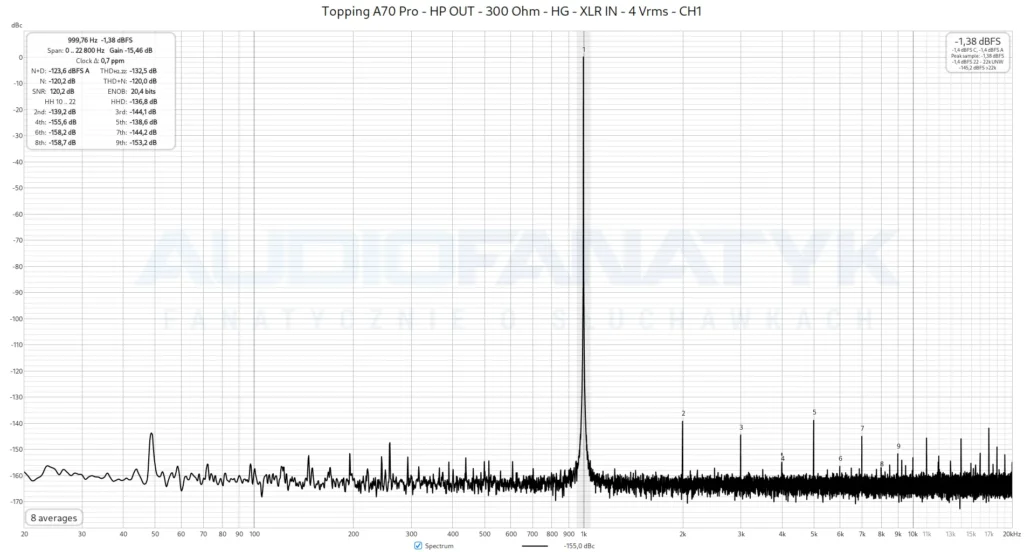Click the '-145,2 dBFS >22k' line

[x=977, y=67]
